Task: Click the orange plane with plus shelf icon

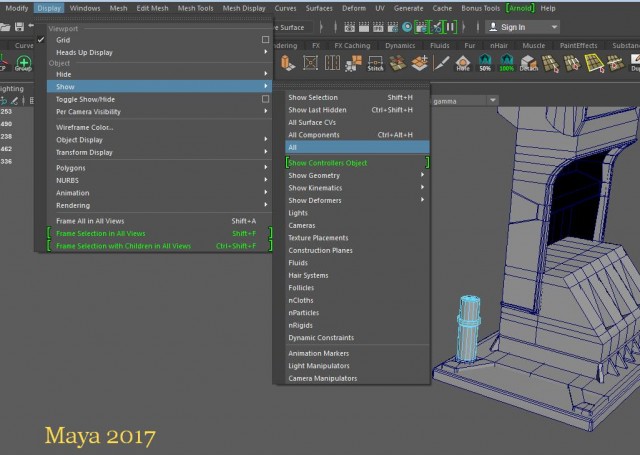Action: pos(420,63)
